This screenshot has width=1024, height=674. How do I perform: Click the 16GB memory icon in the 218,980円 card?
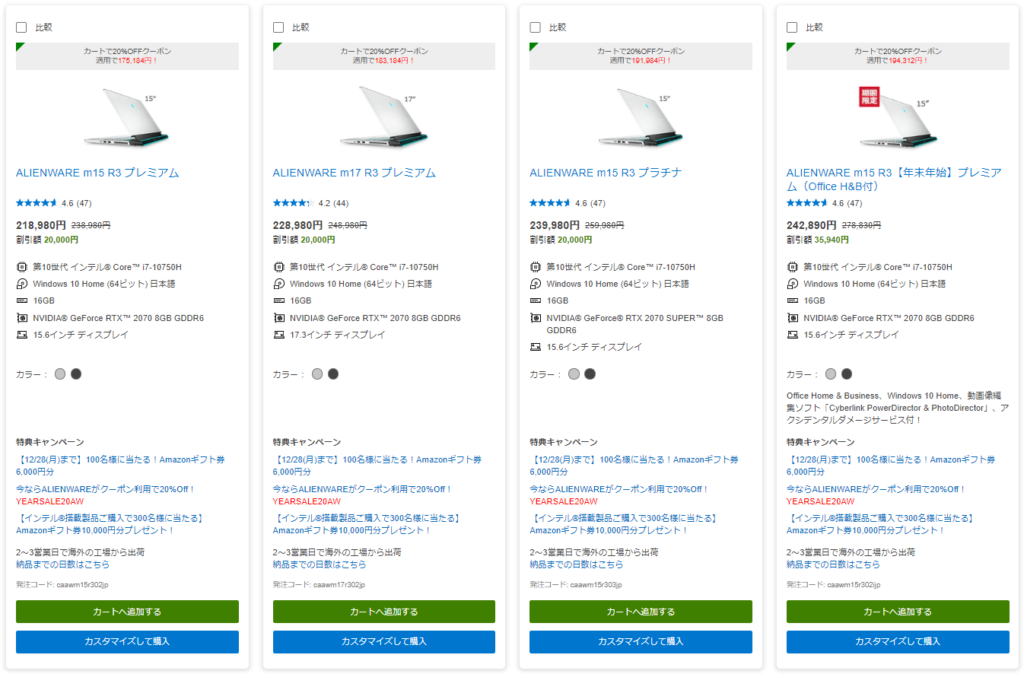tap(22, 301)
